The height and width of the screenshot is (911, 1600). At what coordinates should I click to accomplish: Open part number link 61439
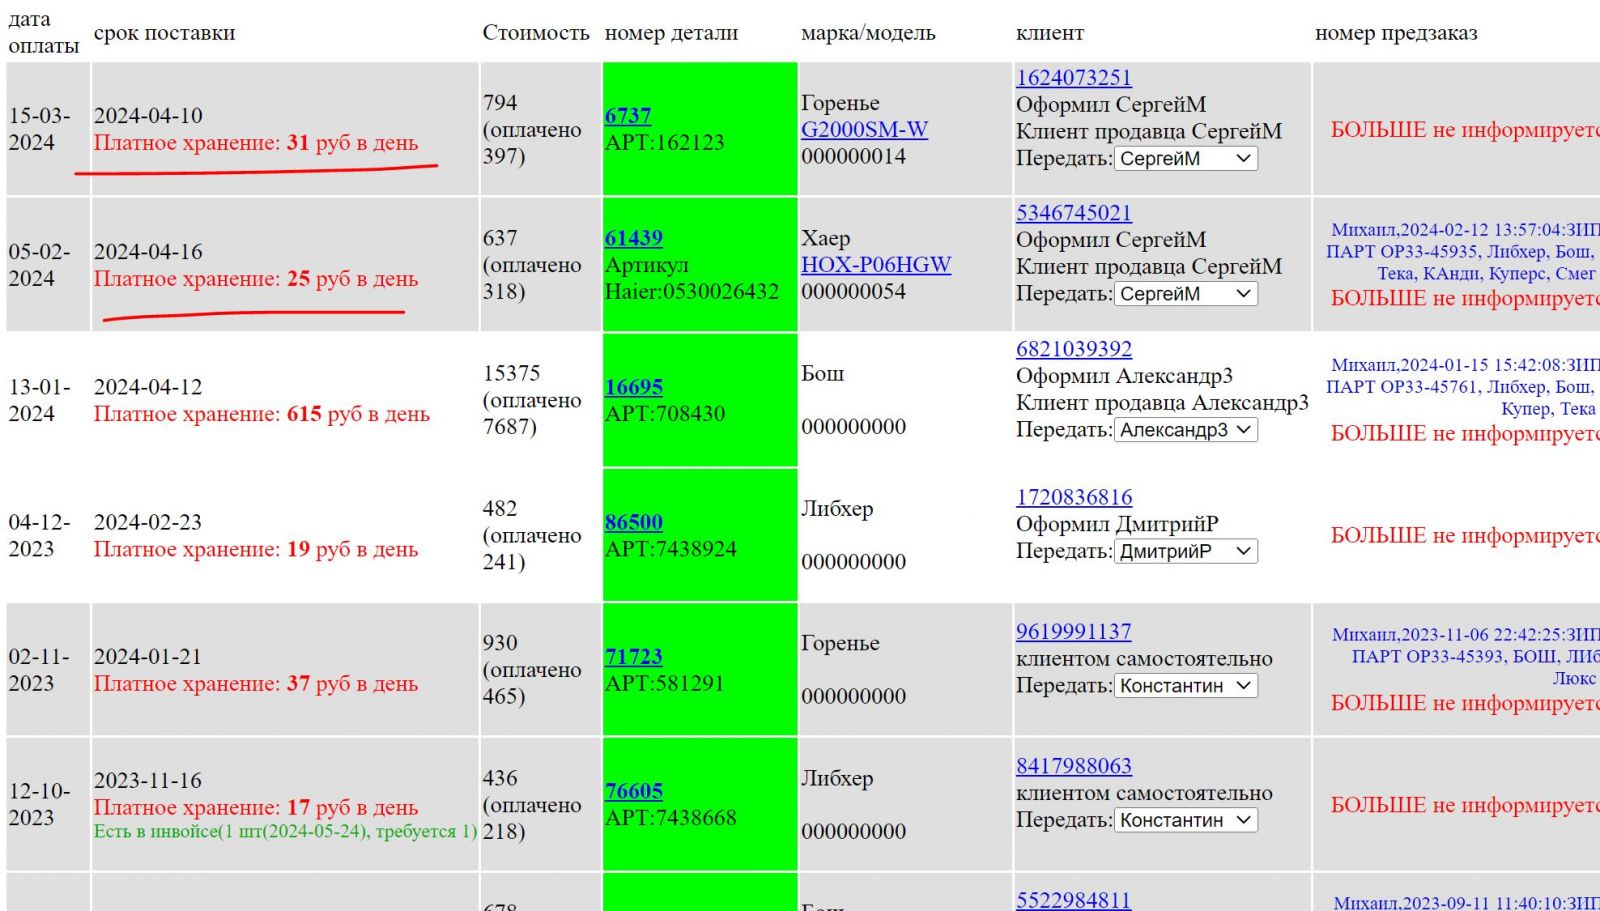tap(633, 238)
